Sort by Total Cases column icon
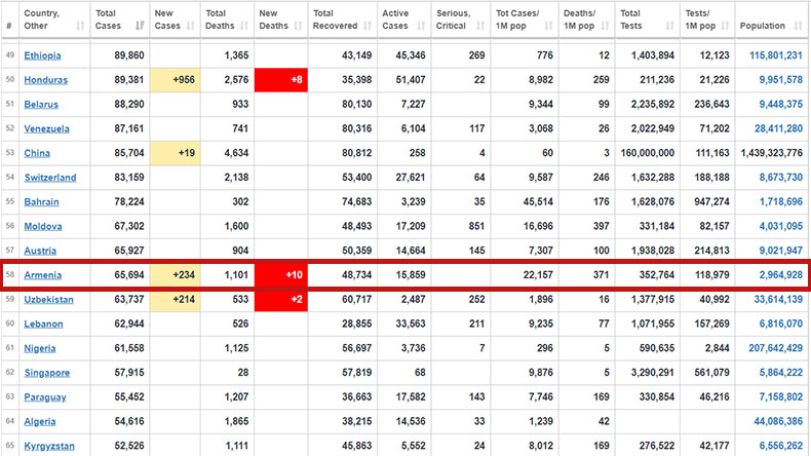The image size is (811, 456). [x=140, y=25]
